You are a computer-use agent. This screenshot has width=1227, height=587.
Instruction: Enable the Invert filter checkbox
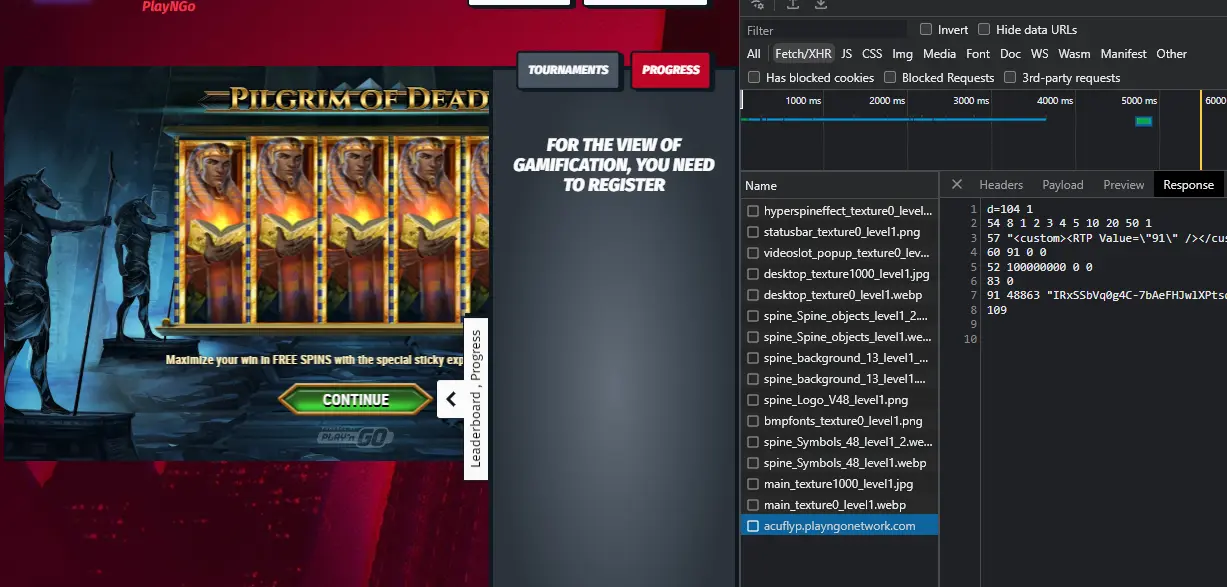[x=926, y=30]
